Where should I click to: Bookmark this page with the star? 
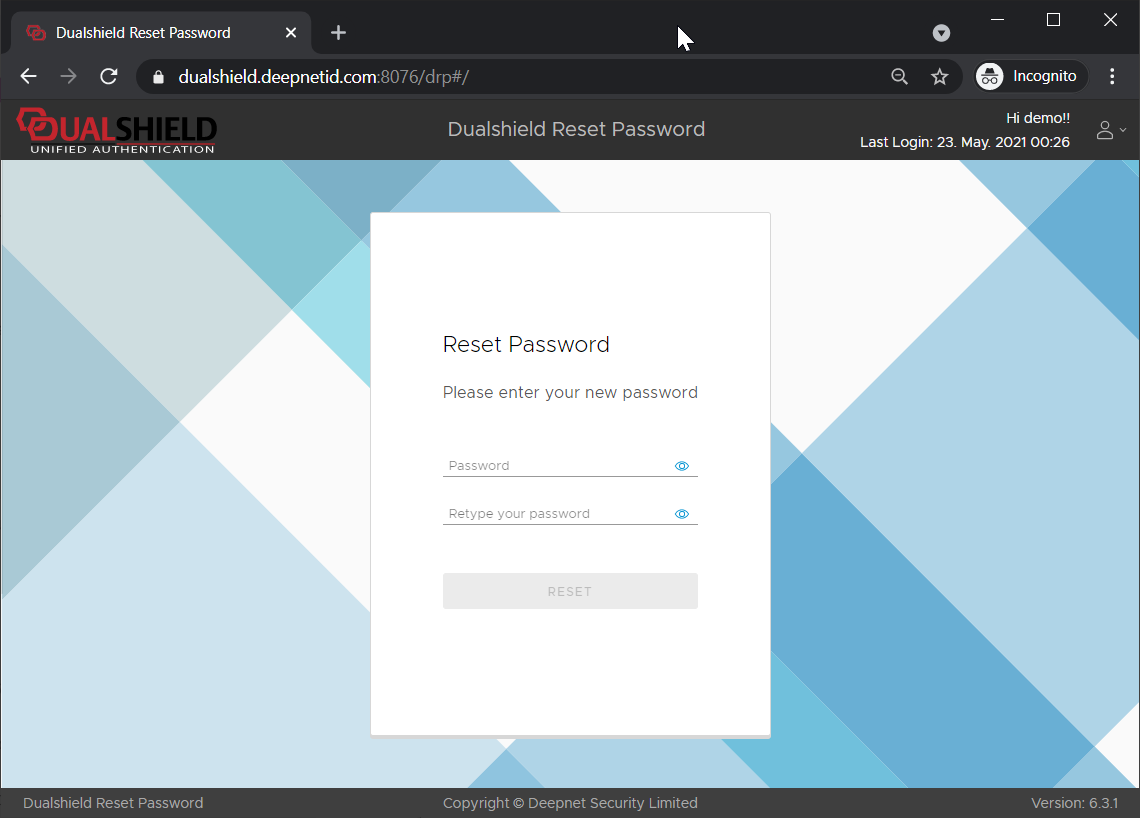pyautogui.click(x=939, y=76)
